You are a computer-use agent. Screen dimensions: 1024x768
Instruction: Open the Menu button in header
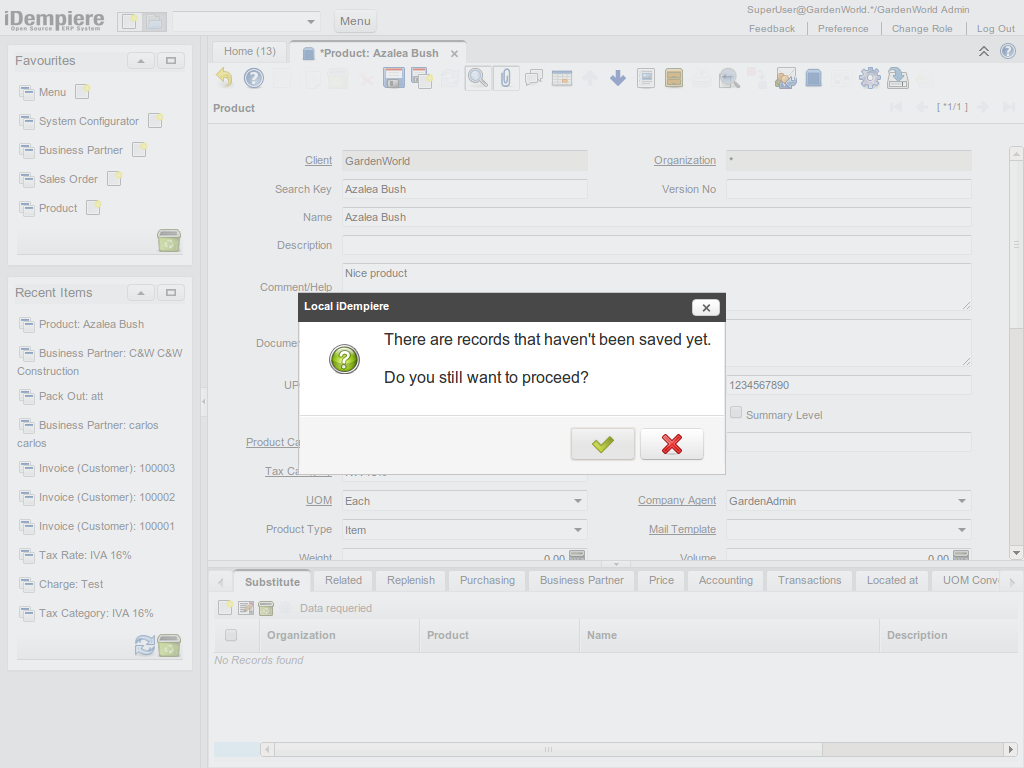point(354,21)
